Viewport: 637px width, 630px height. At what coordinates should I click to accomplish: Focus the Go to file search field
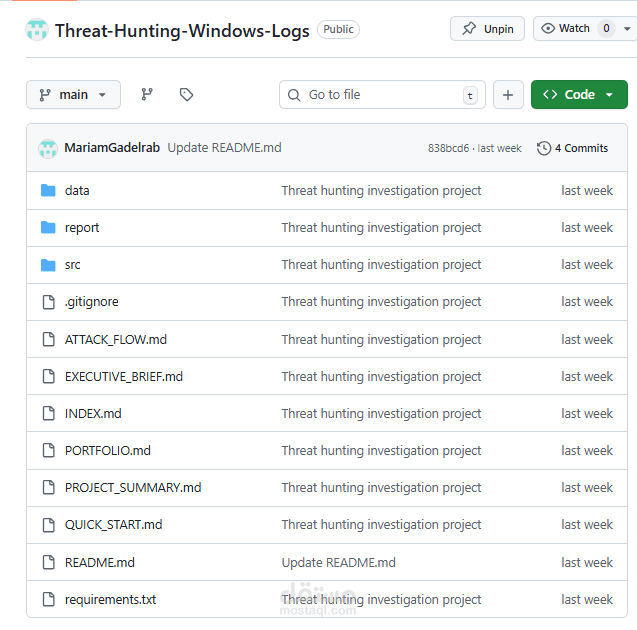[382, 95]
